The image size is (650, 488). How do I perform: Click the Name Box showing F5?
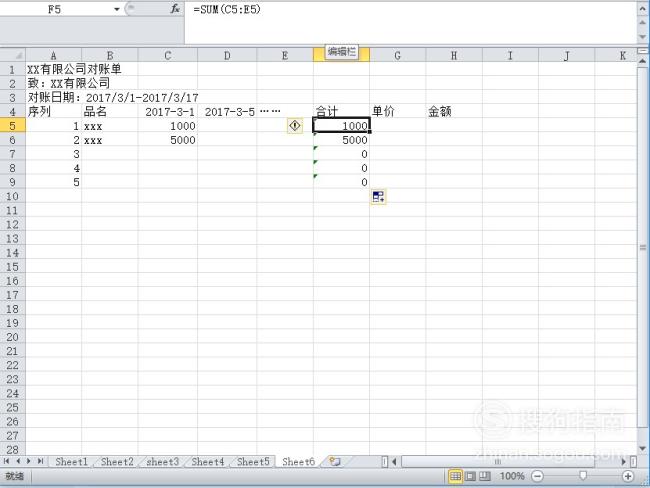pyautogui.click(x=55, y=9)
